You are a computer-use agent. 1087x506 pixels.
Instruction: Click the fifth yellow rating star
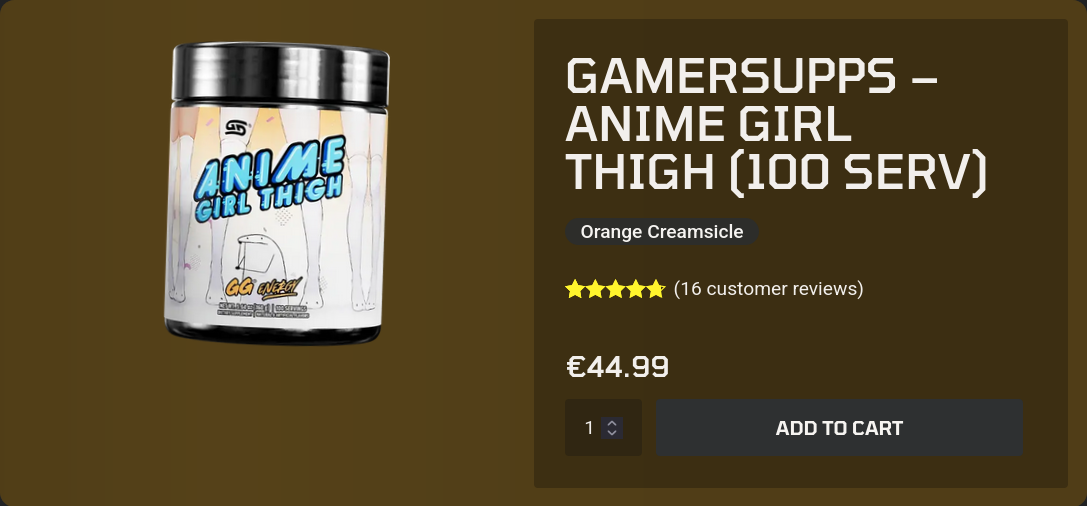[x=655, y=289]
